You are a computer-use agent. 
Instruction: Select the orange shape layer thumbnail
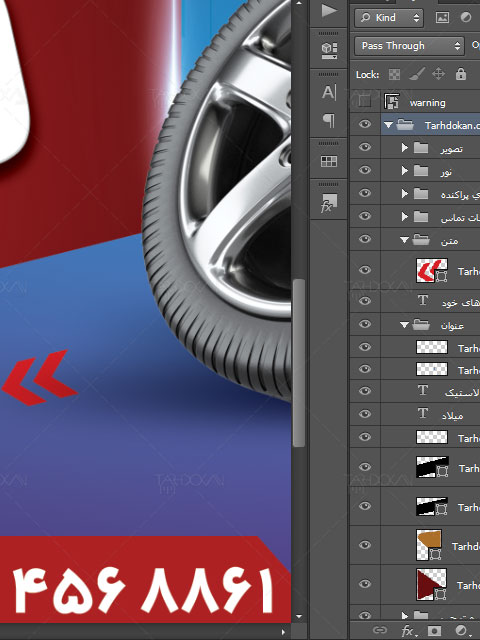tap(431, 545)
